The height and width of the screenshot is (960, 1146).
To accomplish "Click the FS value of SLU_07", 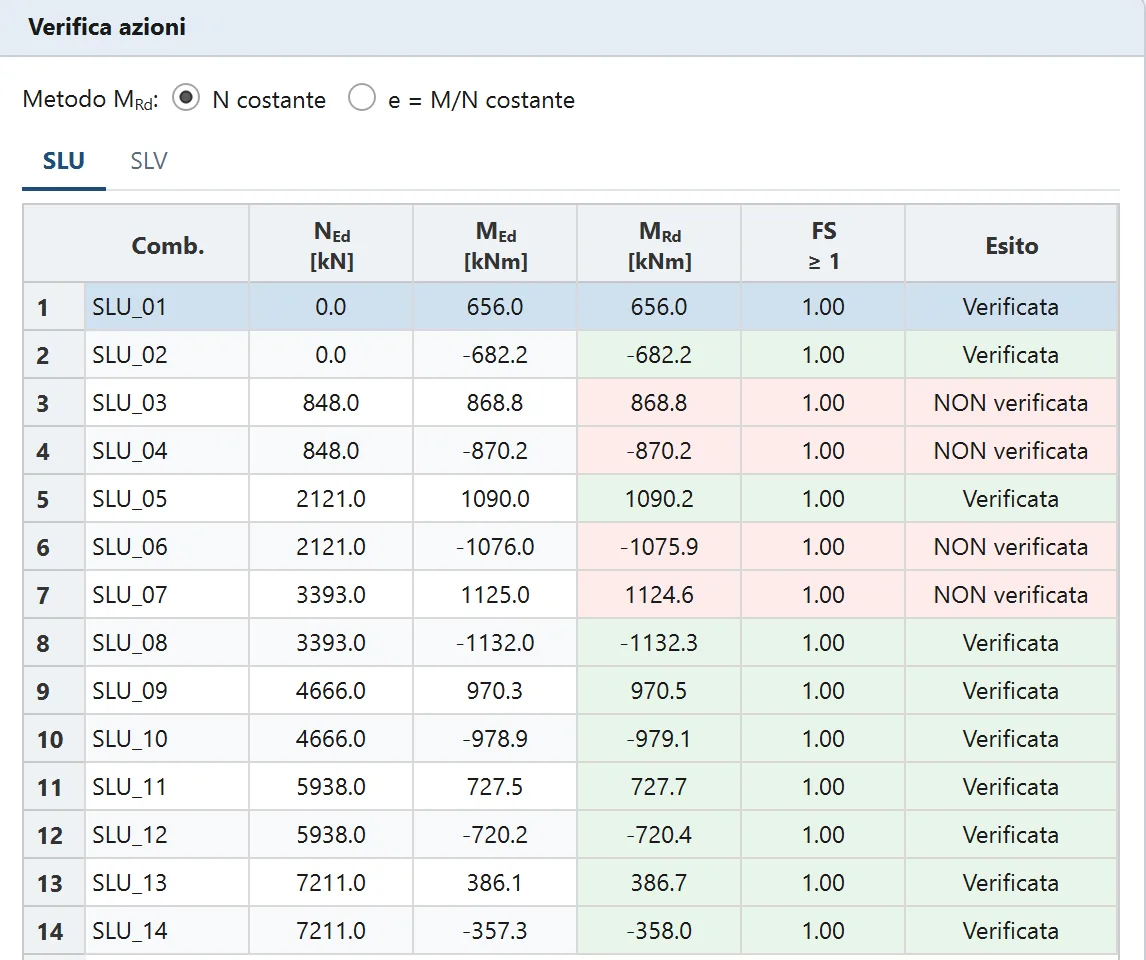I will click(x=823, y=595).
